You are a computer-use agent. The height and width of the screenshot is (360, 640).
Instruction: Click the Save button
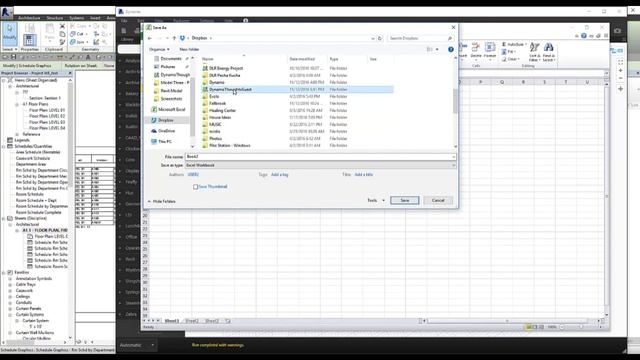(404, 200)
